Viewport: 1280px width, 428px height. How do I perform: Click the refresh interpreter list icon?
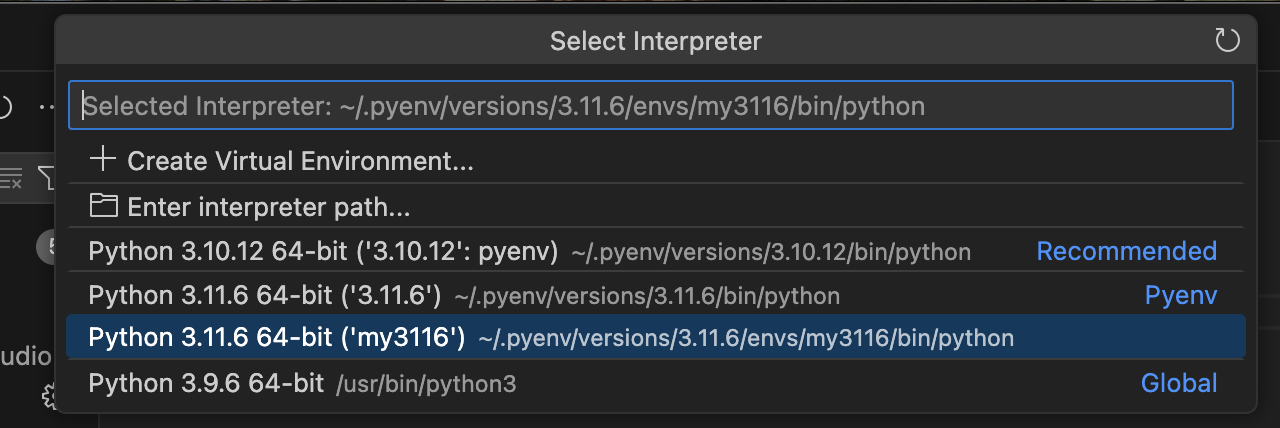coord(1226,41)
